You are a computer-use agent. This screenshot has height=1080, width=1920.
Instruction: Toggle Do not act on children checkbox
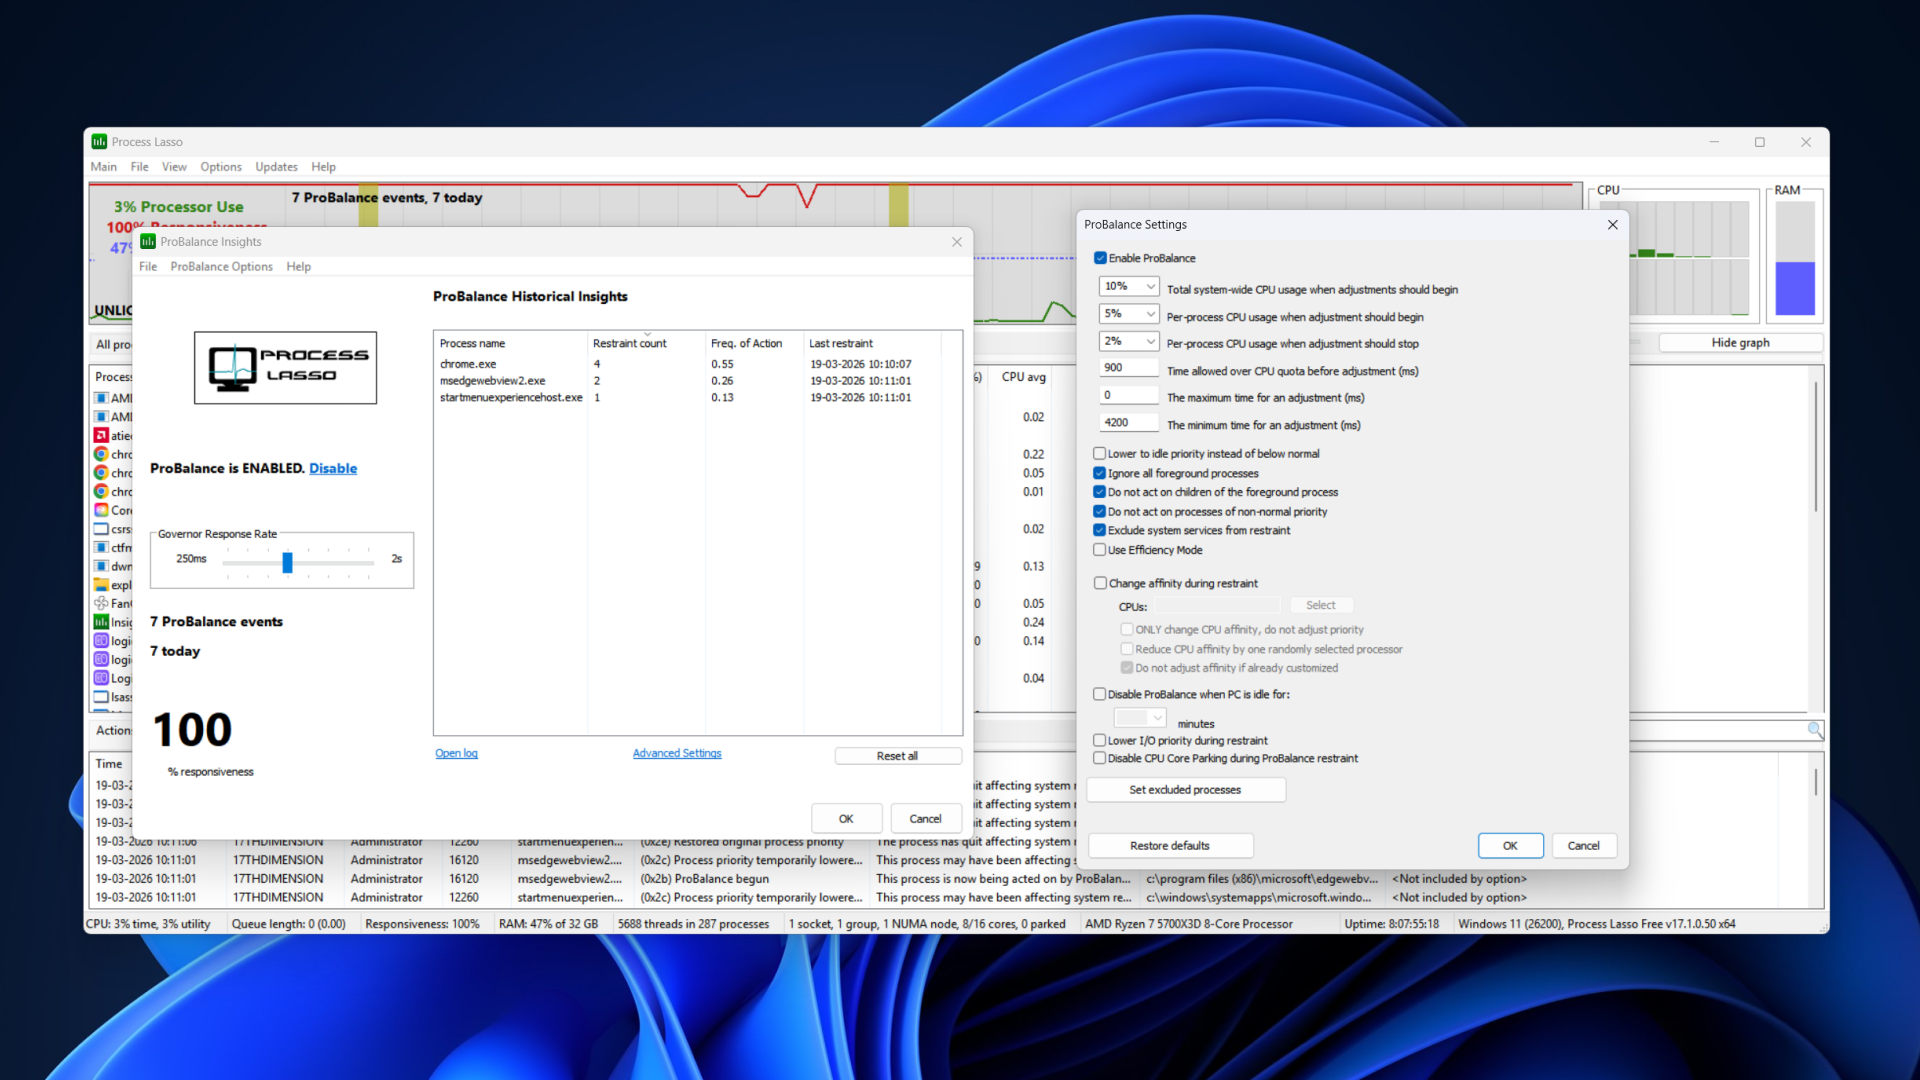1100,492
